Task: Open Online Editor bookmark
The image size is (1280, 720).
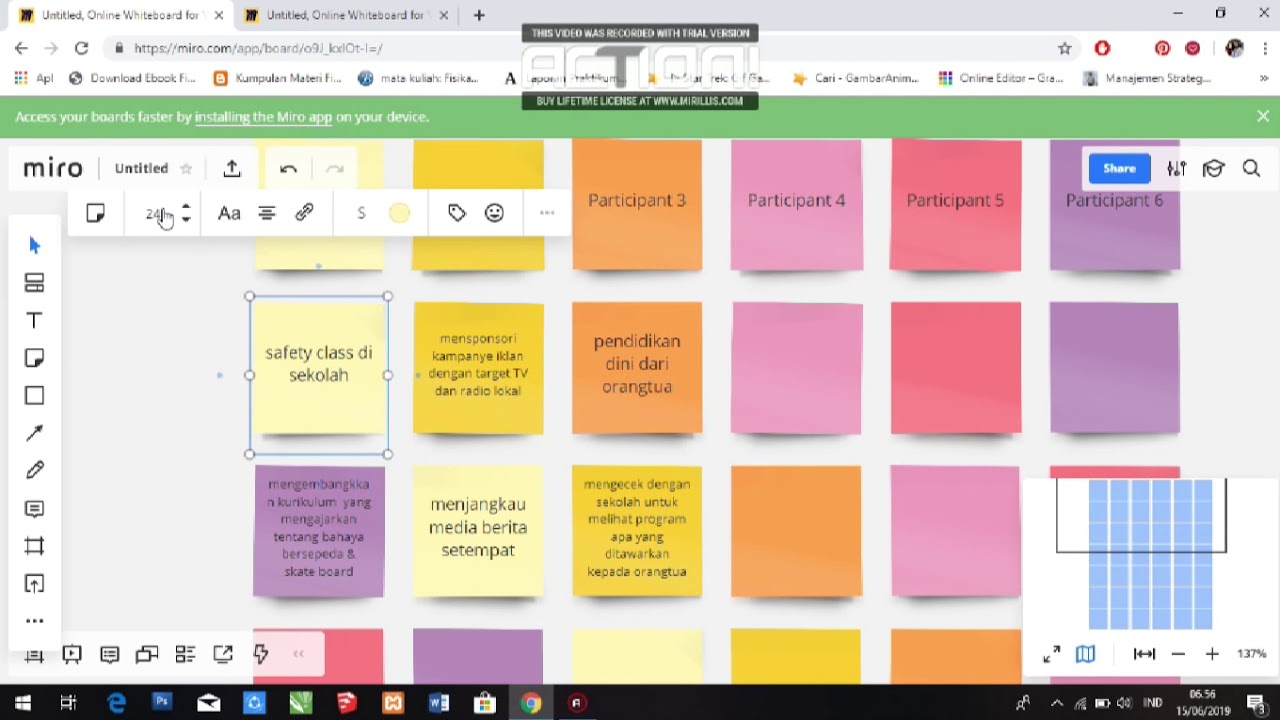Action: coord(1001,78)
